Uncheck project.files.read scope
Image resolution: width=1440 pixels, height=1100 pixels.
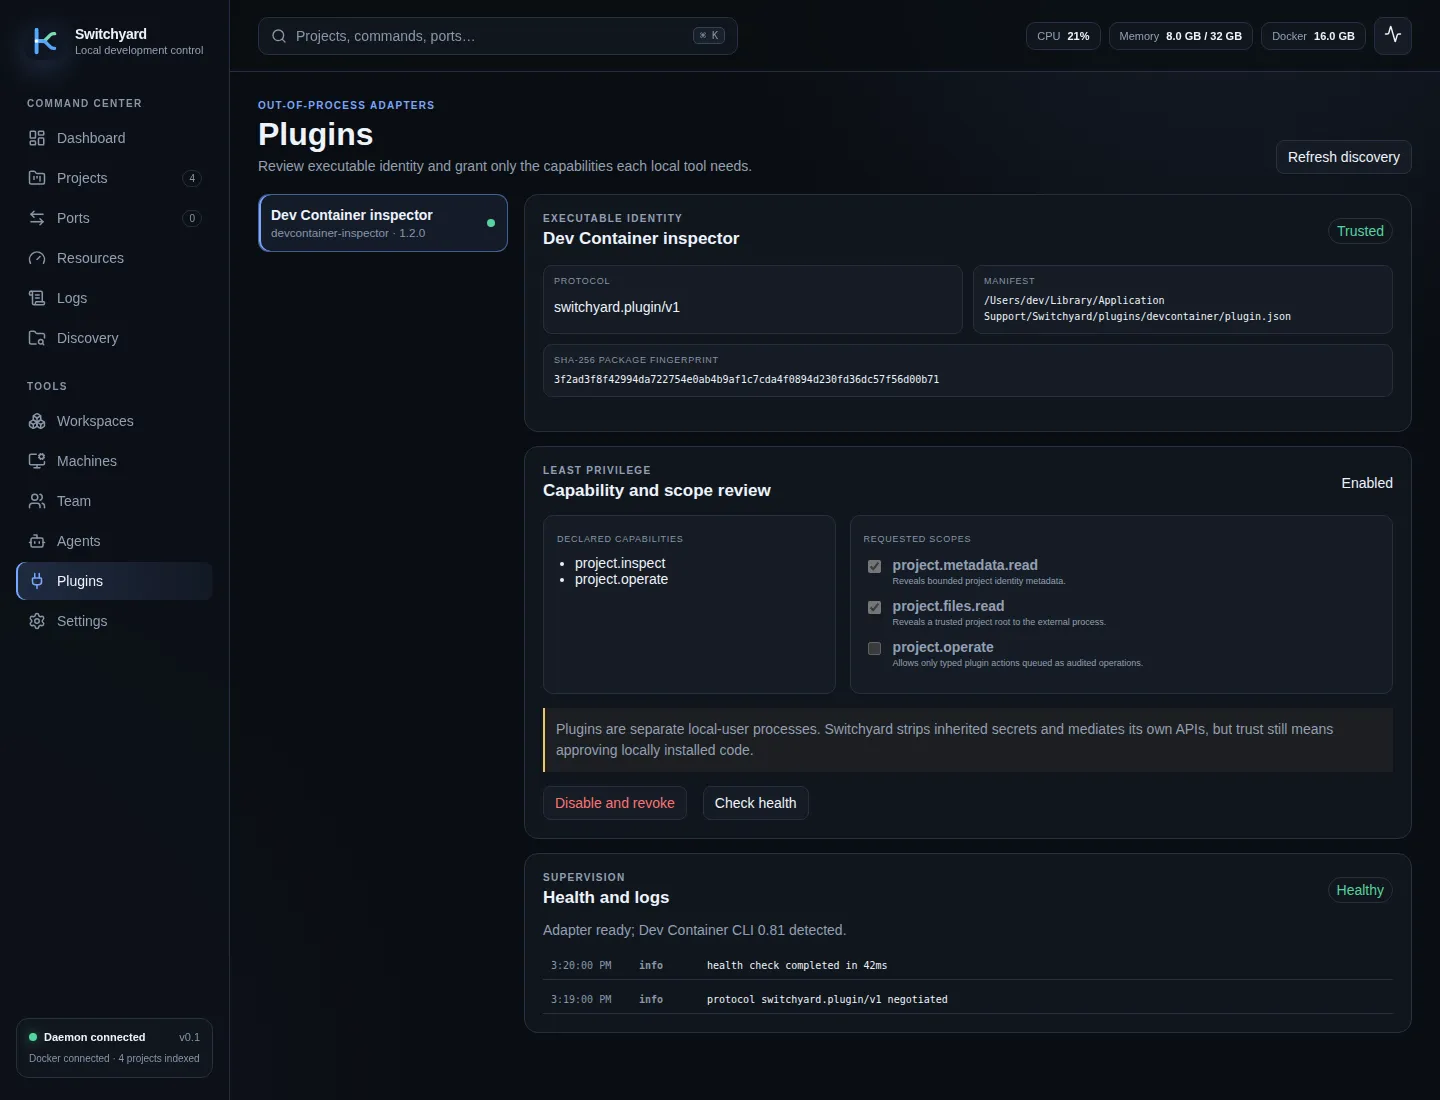[x=874, y=607]
